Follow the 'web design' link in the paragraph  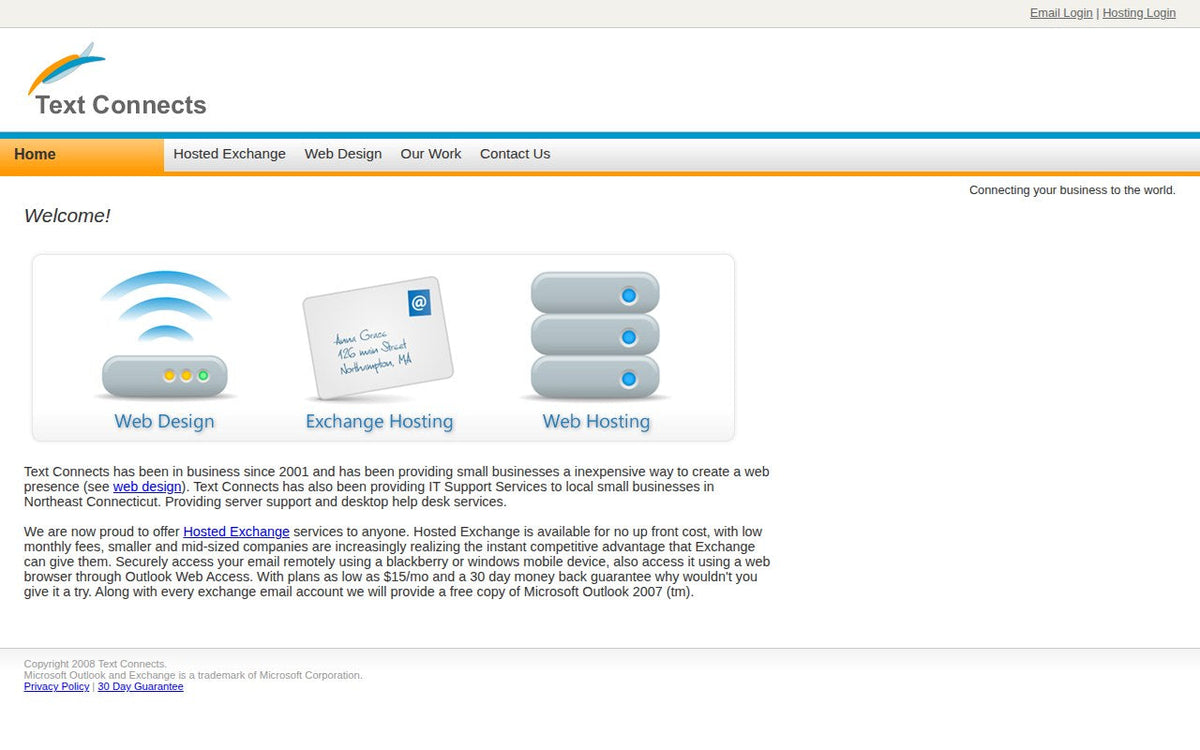point(147,487)
